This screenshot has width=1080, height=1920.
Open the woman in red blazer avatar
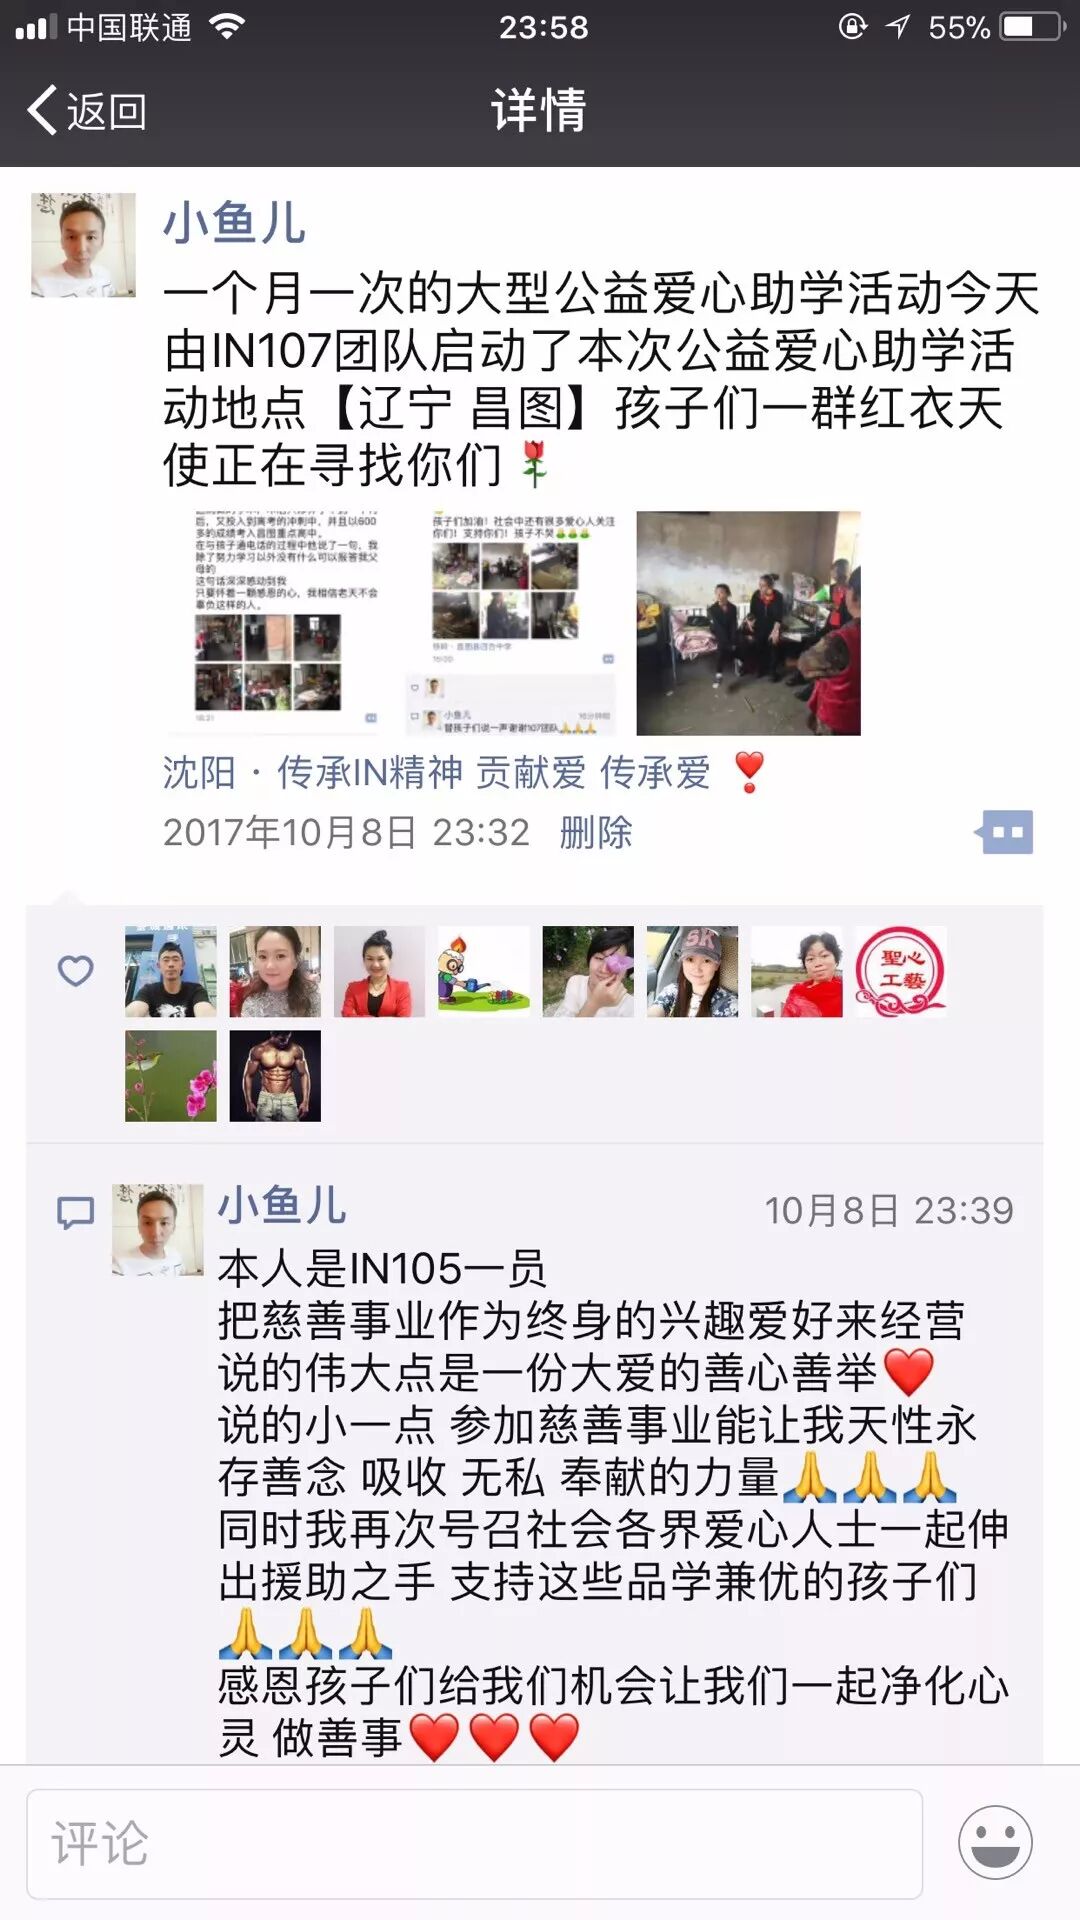(x=379, y=971)
